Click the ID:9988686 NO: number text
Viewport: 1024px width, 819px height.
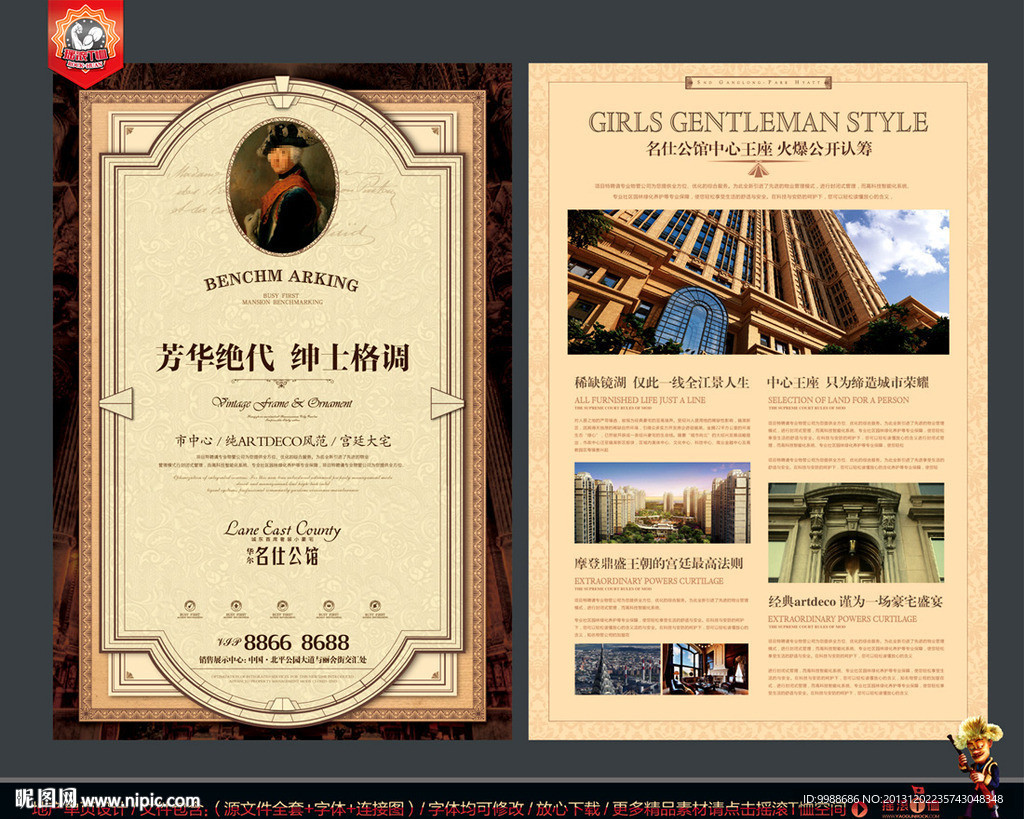[903, 799]
